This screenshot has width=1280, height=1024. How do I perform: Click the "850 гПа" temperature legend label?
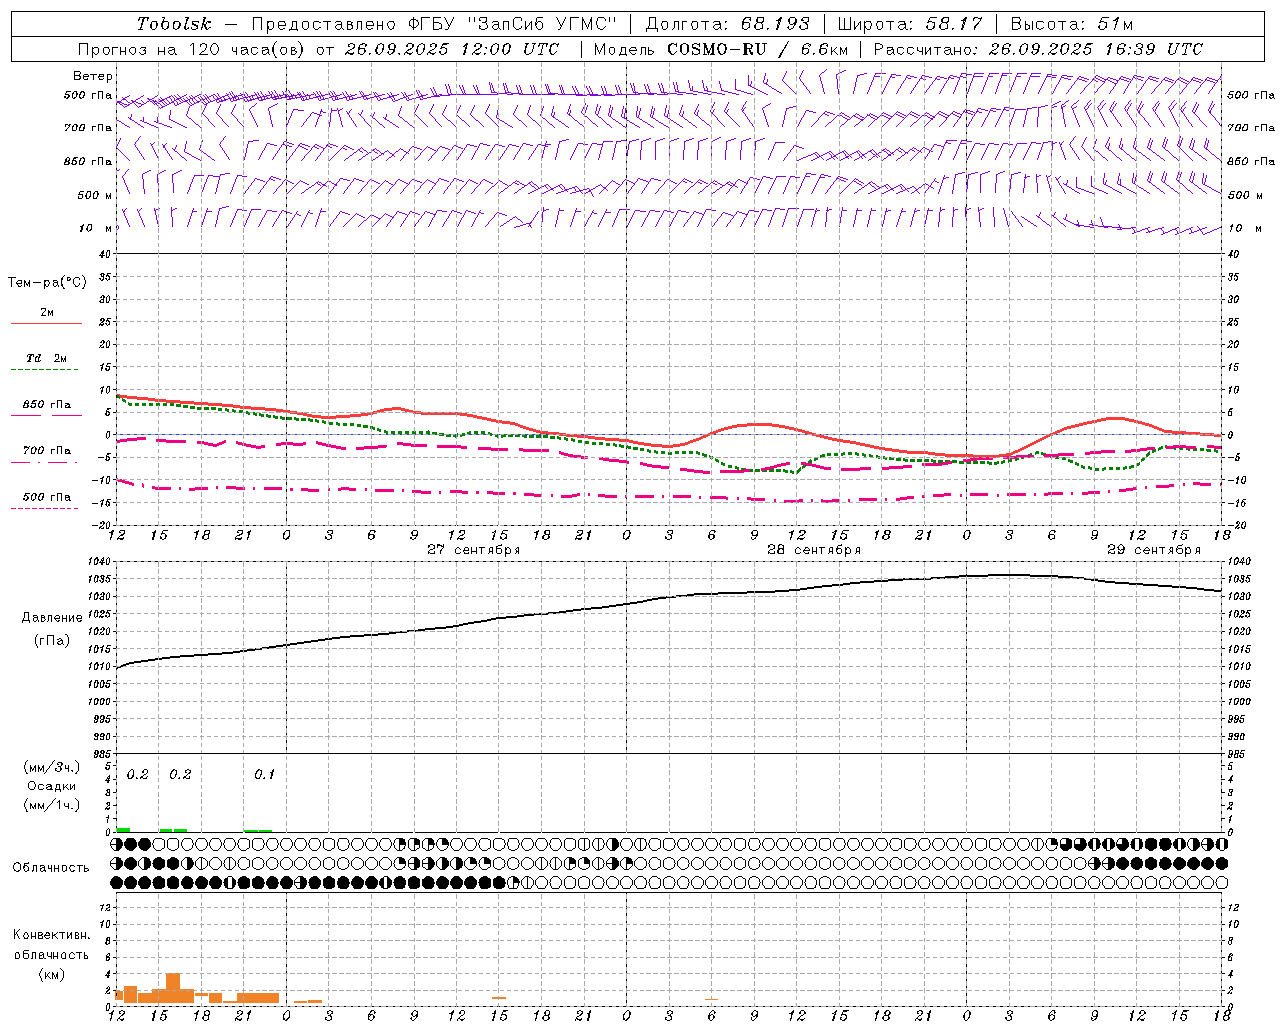click(x=47, y=405)
